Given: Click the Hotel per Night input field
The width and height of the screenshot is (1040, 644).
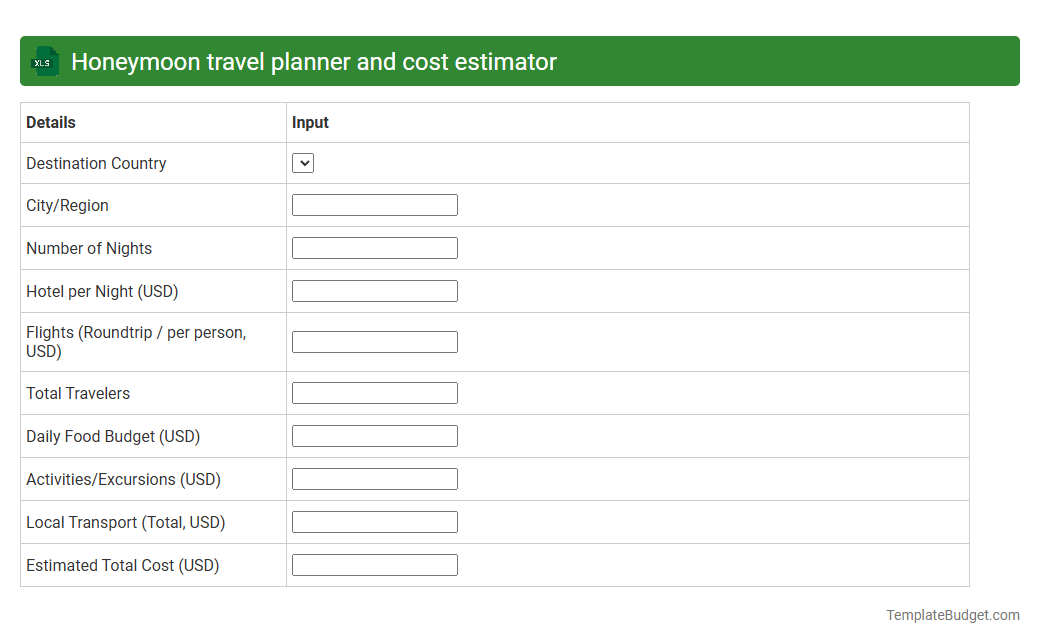Looking at the screenshot, I should click(x=374, y=290).
